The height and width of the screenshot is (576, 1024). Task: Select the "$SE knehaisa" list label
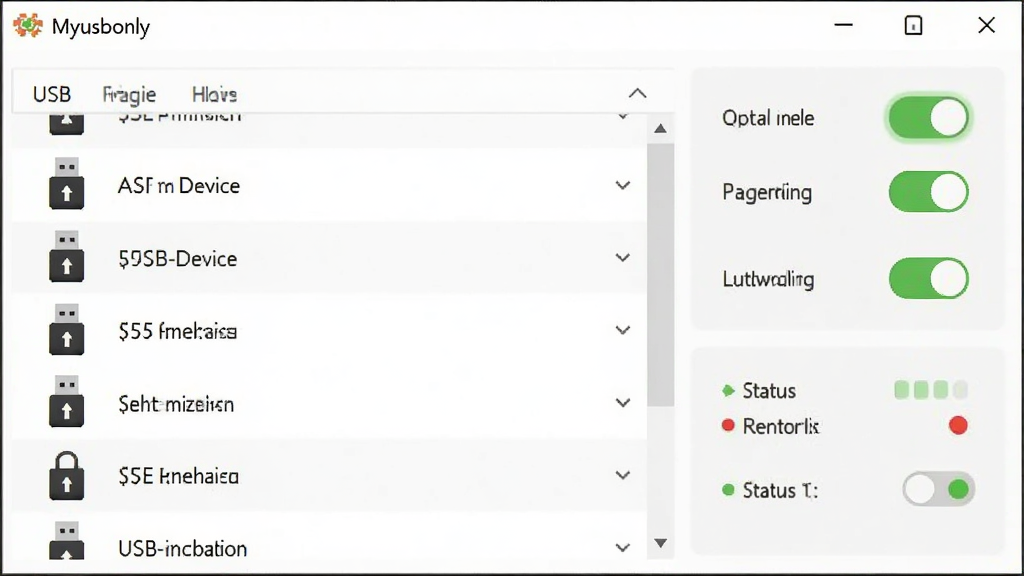point(178,476)
